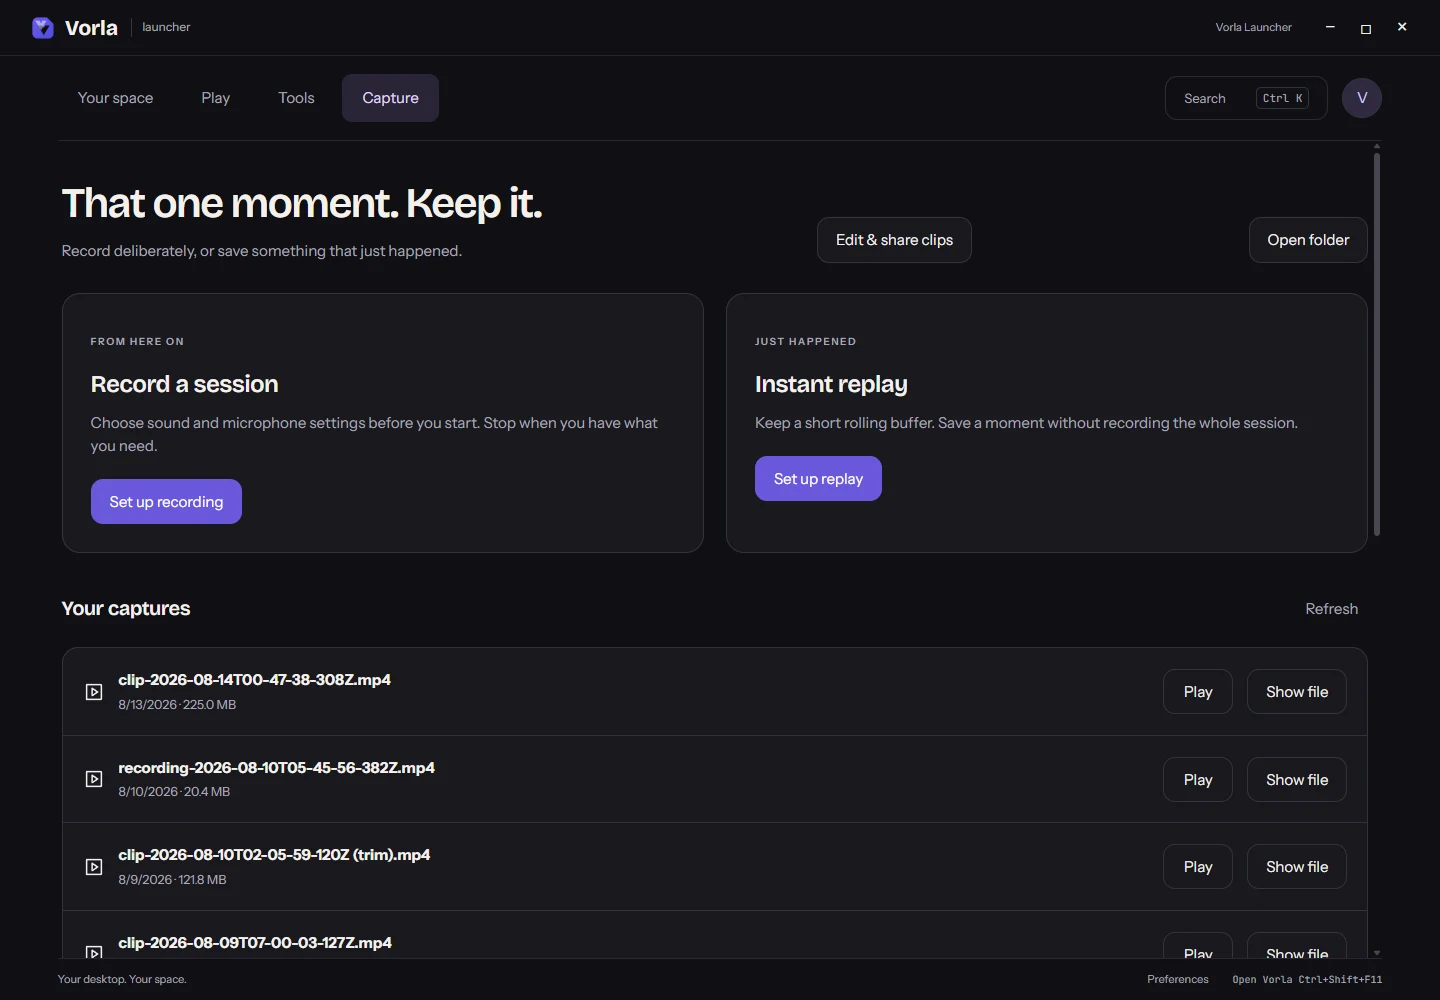
Task: Click the video icon beside clip-2026-08-14T00-47-38-308Z.mp4
Action: click(94, 692)
